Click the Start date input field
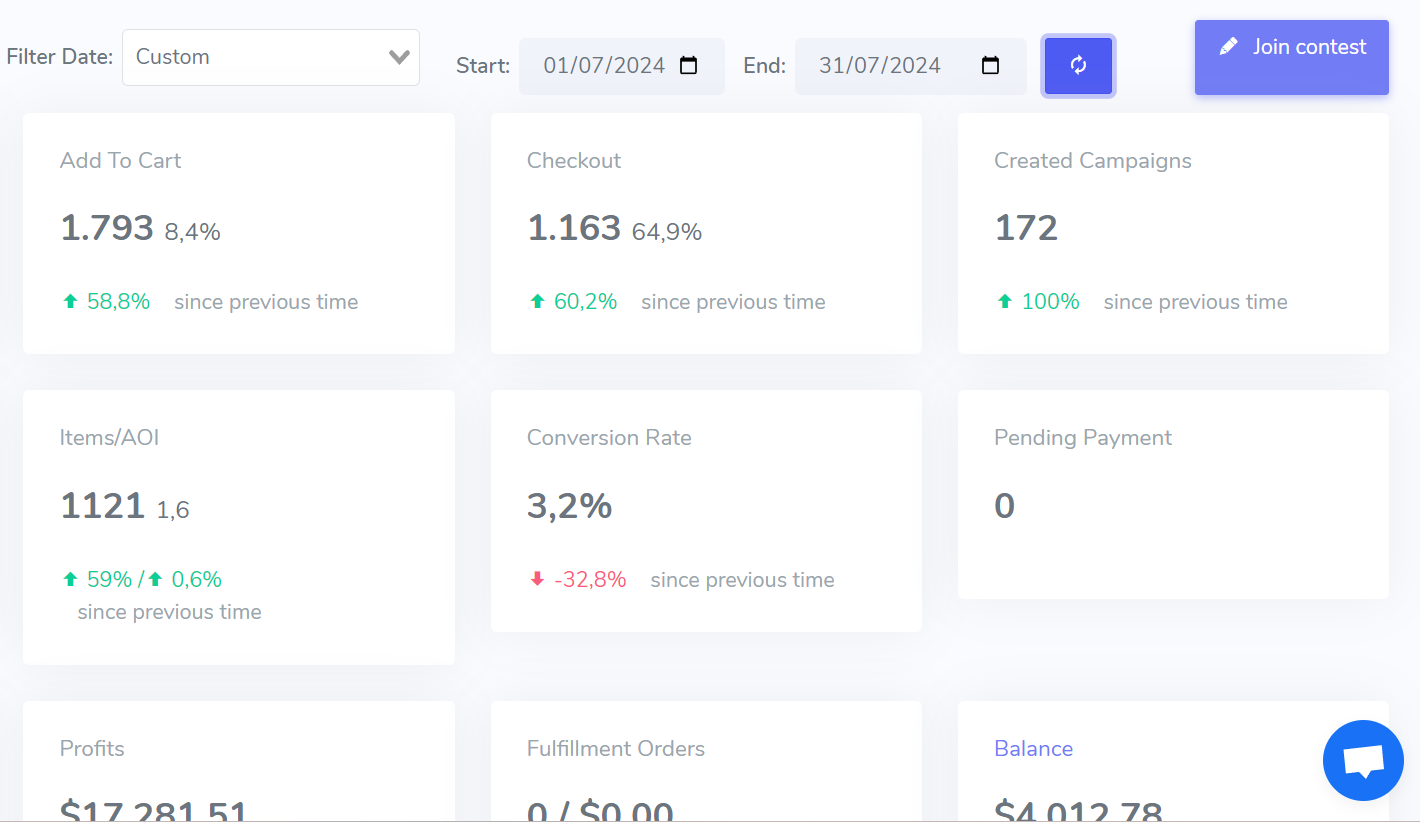Viewport: 1420px width, 822px height. (604, 66)
